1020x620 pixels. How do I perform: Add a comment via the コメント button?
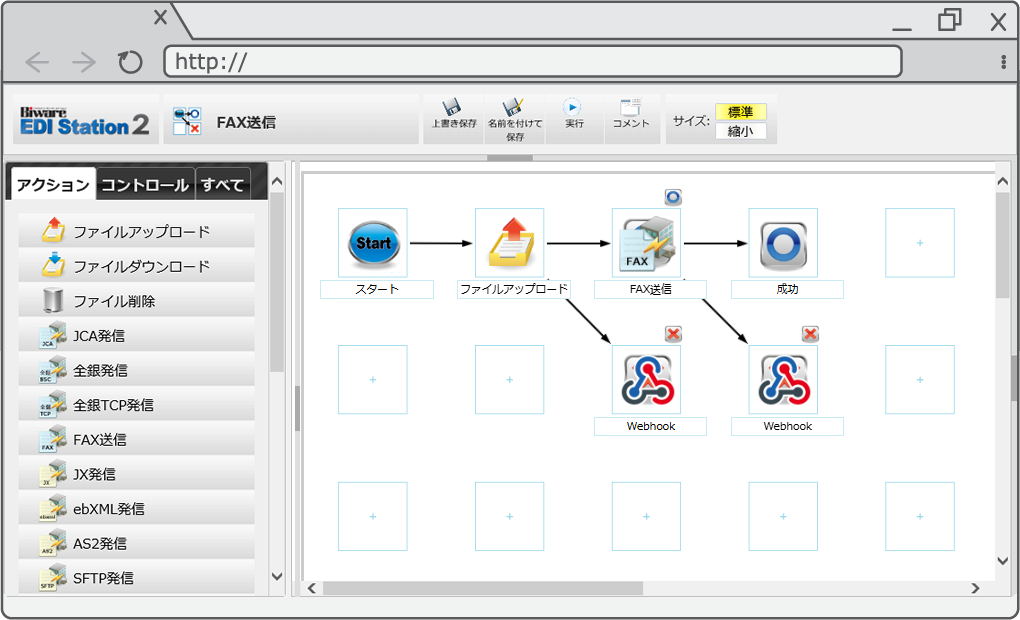pos(631,115)
